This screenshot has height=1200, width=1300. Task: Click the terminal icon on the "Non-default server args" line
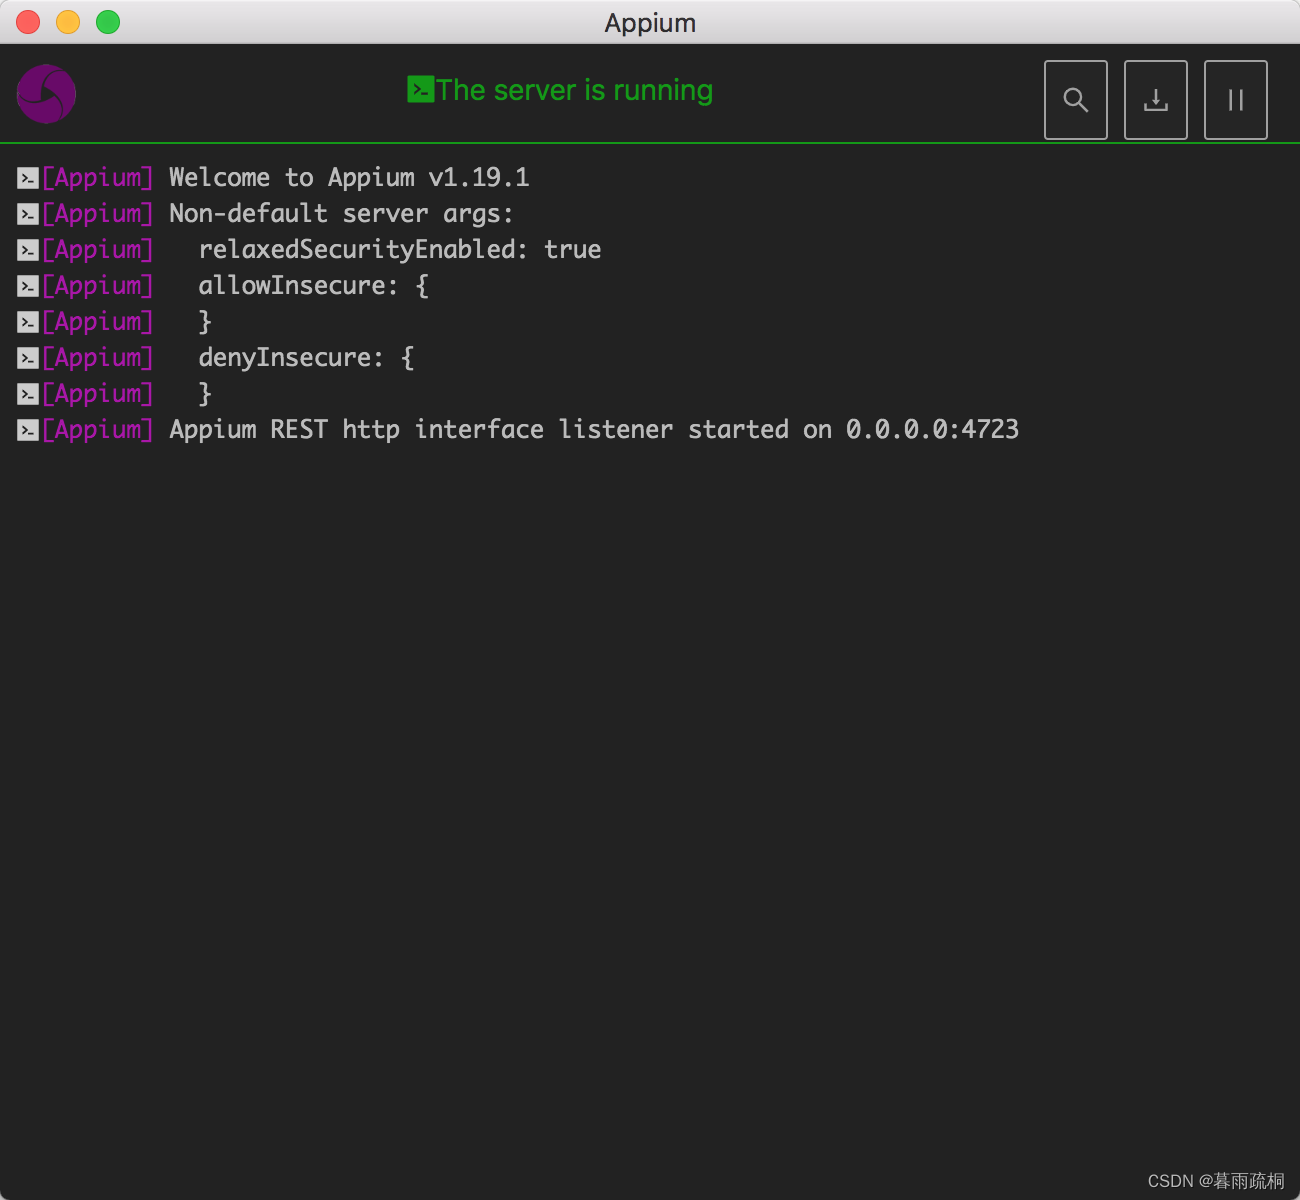28,214
